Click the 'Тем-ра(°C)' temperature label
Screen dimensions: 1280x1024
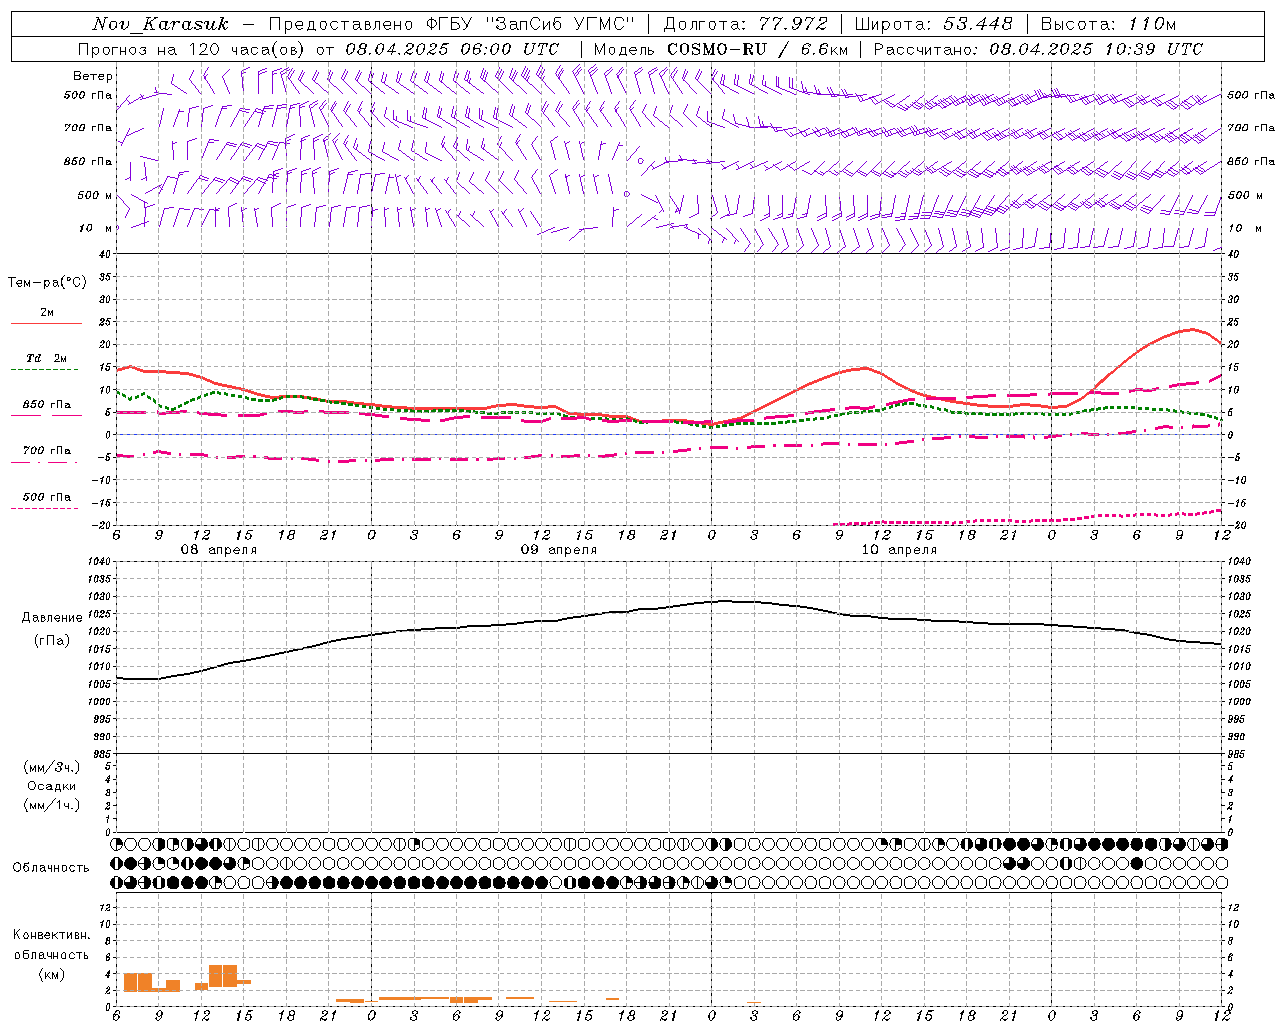tap(47, 282)
